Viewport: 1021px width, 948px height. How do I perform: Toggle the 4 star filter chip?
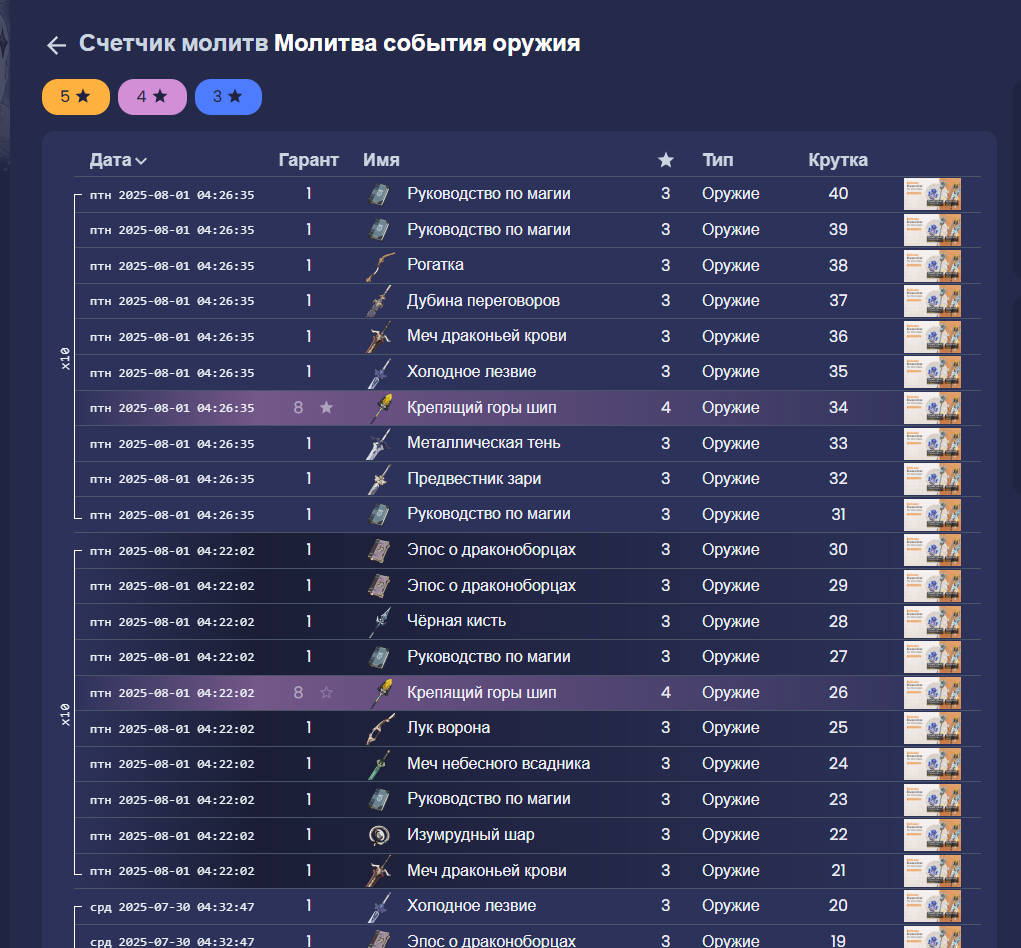pyautogui.click(x=152, y=97)
